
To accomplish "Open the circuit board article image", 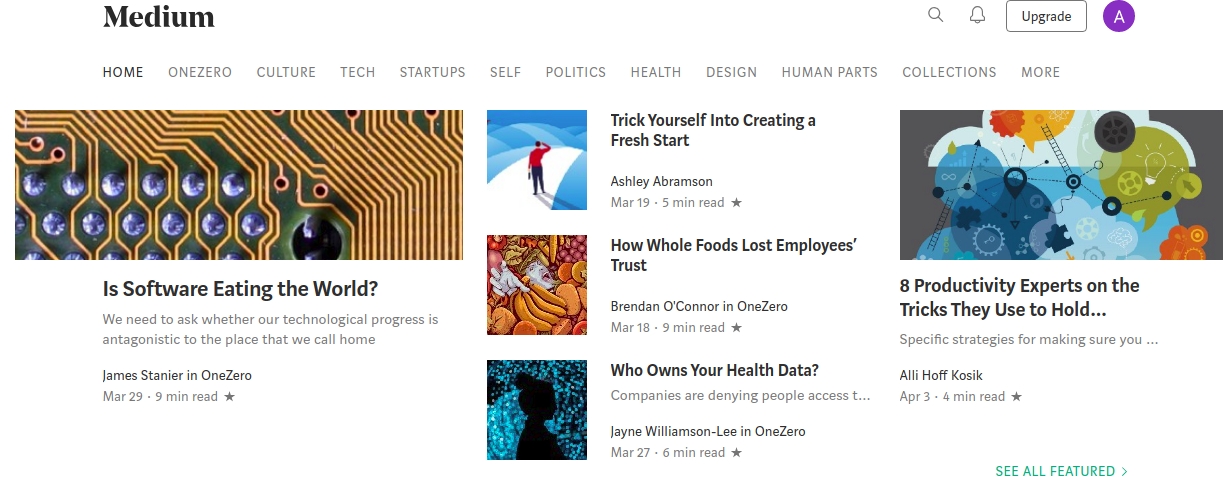I will pos(239,185).
